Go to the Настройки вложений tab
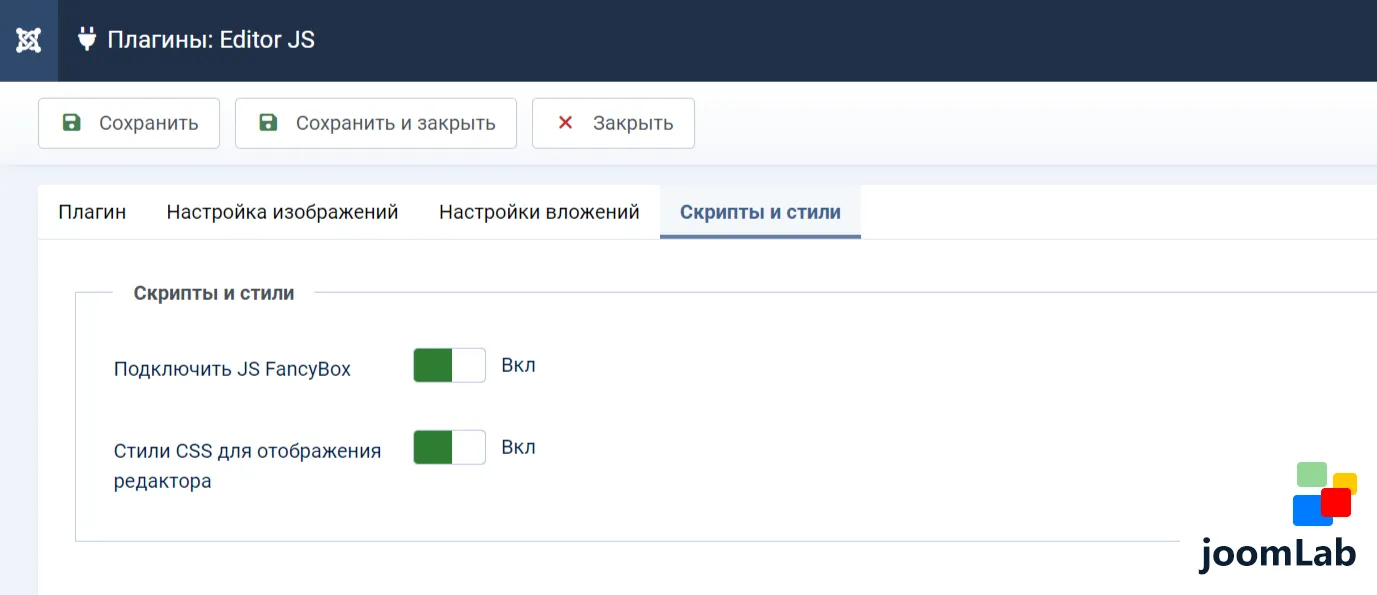 coord(539,212)
